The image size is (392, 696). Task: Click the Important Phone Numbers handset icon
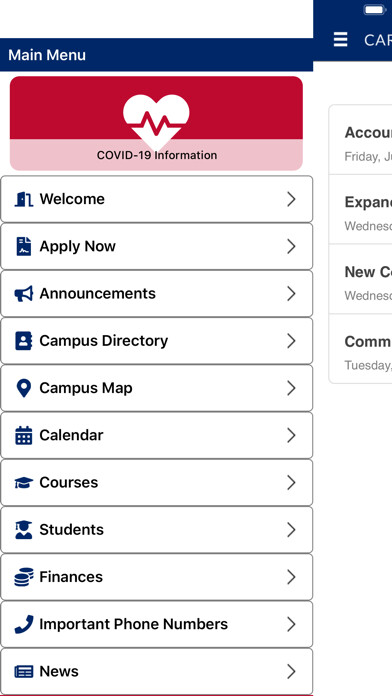pos(24,624)
